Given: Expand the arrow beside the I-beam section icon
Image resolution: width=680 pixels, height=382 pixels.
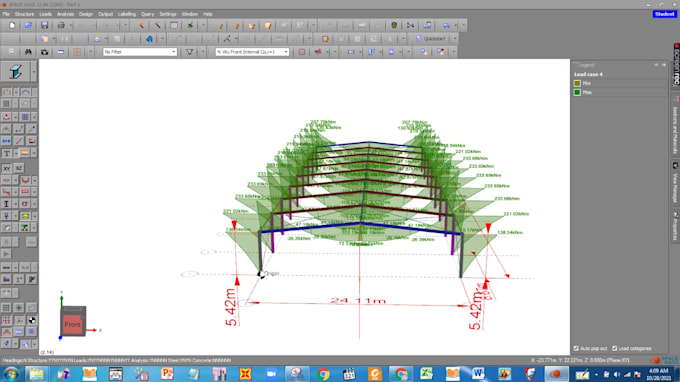Looking at the screenshot, I should [x=34, y=72].
